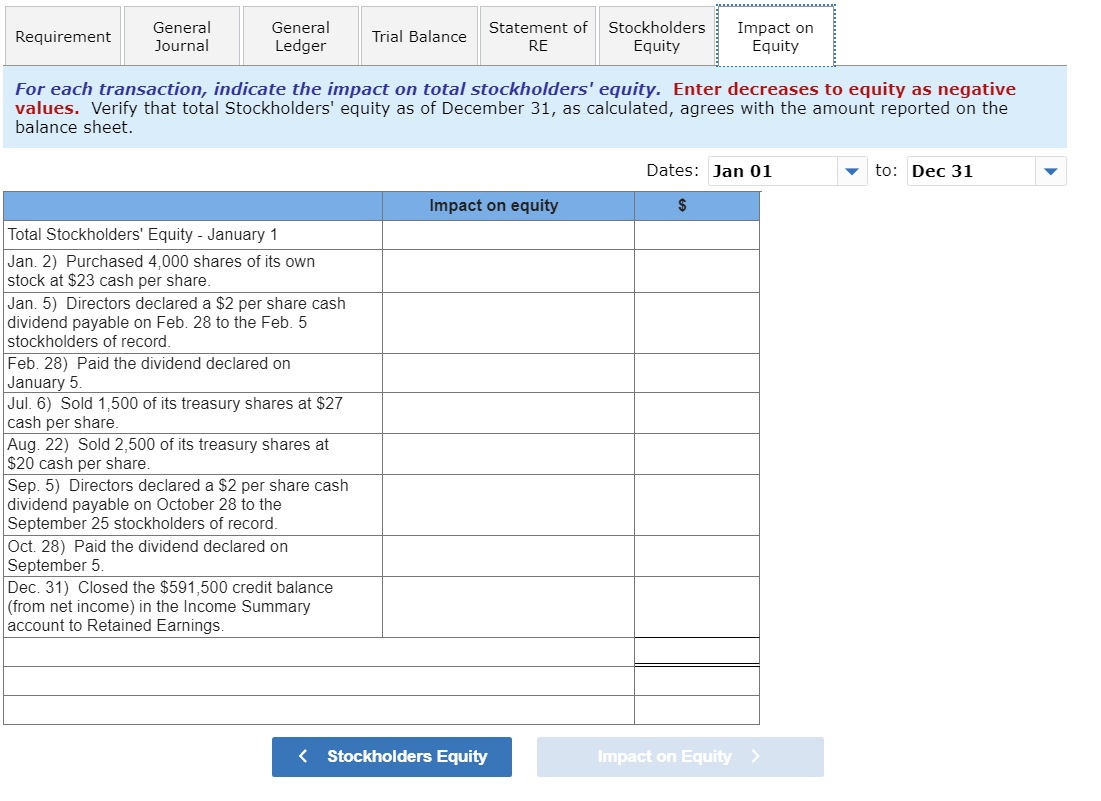Viewport: 1101px width, 801px height.
Task: Select amount cell for Feb. 28 dividend payment
Action: 697,373
